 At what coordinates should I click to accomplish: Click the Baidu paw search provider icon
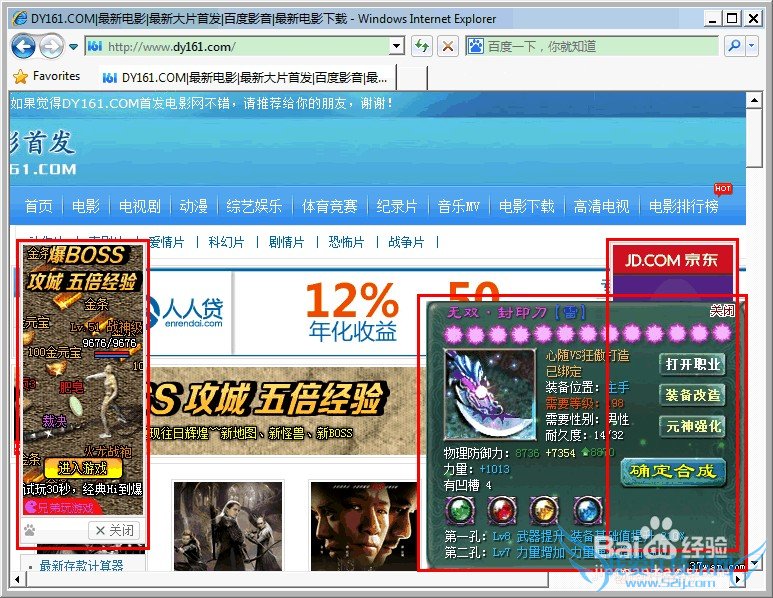[475, 46]
